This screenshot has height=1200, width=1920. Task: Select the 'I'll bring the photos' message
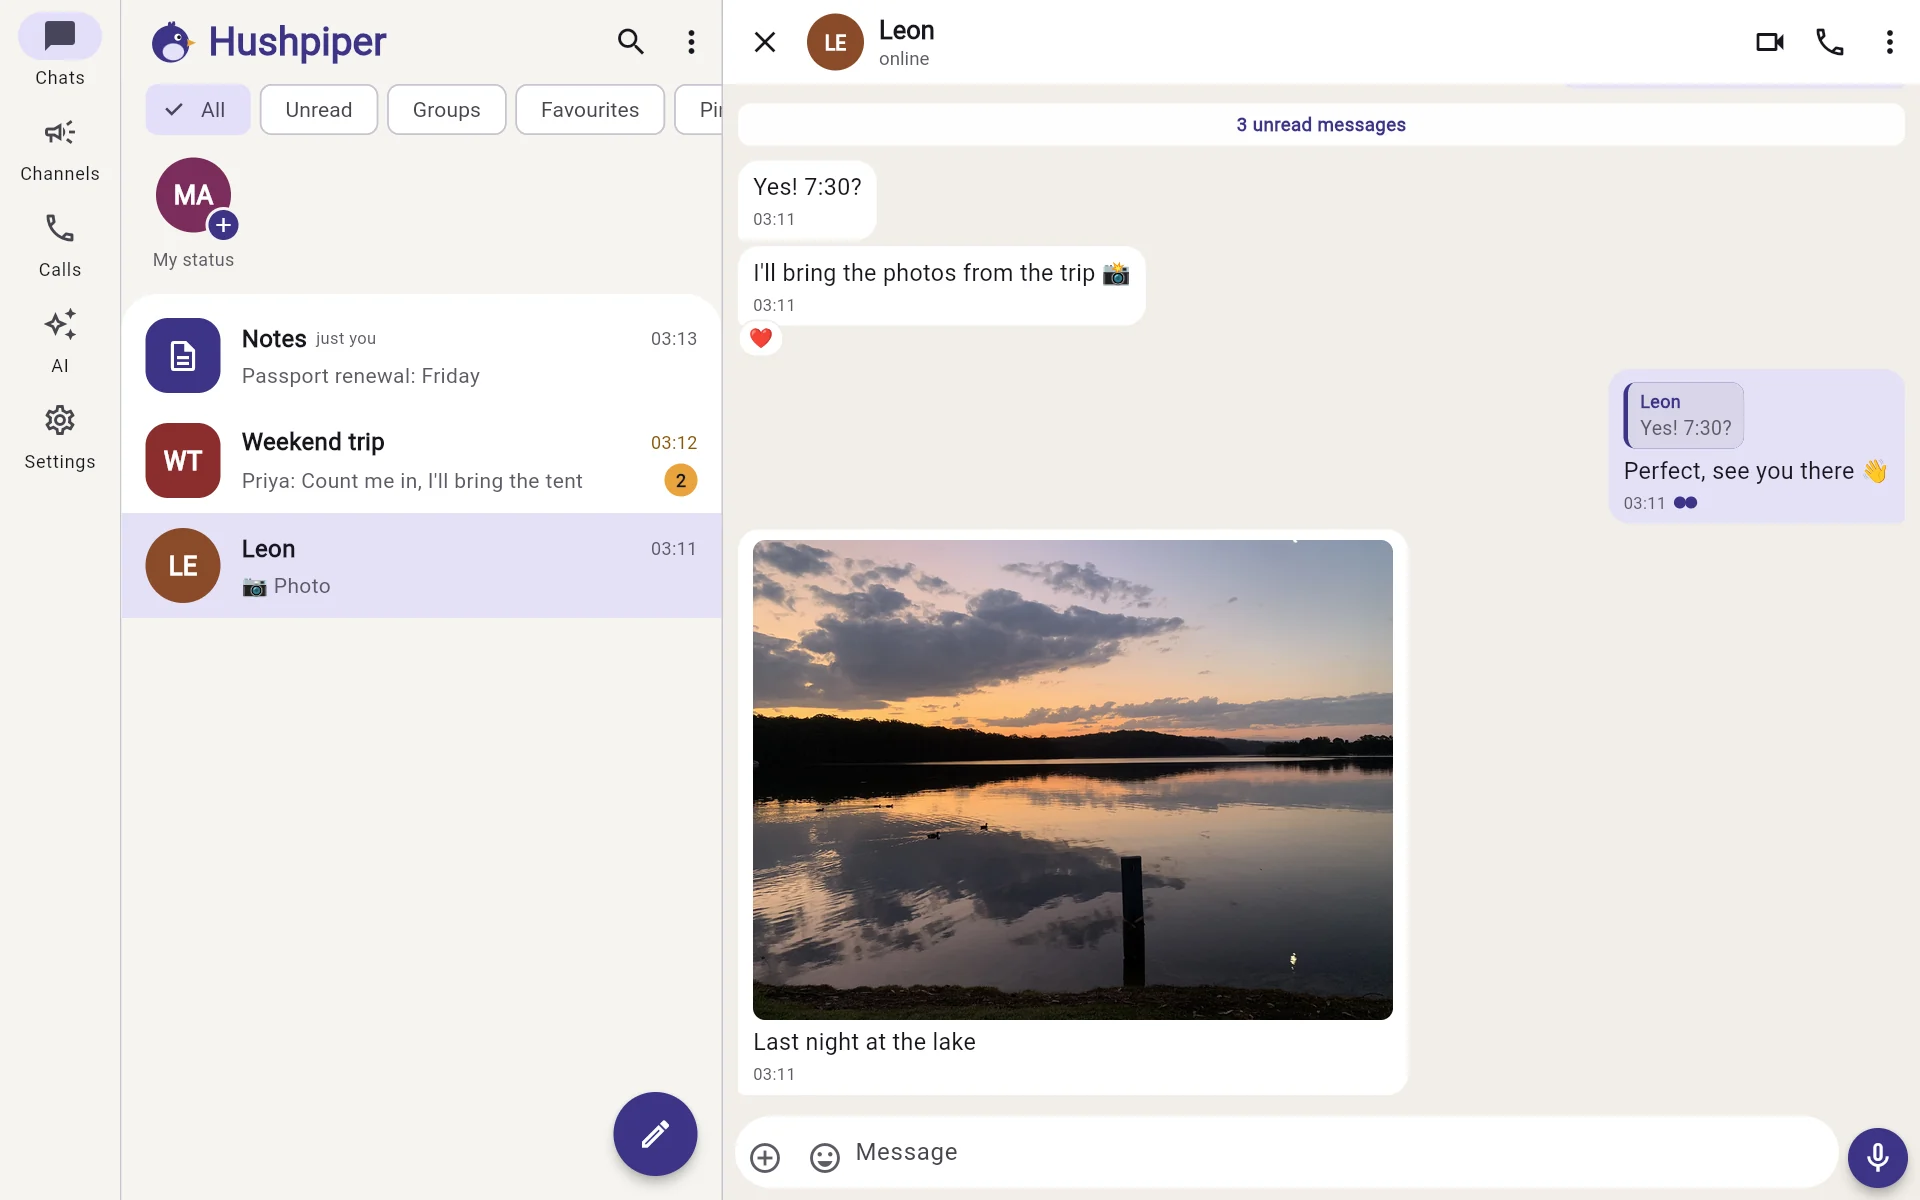coord(941,286)
